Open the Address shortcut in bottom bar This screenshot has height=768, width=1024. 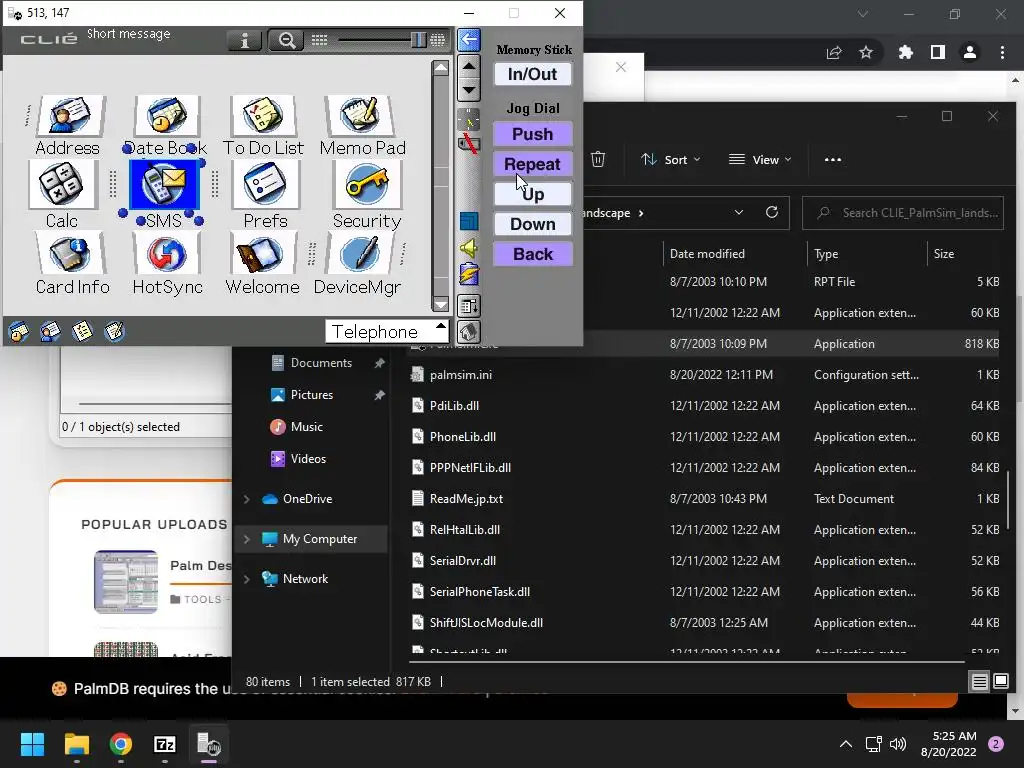50,332
